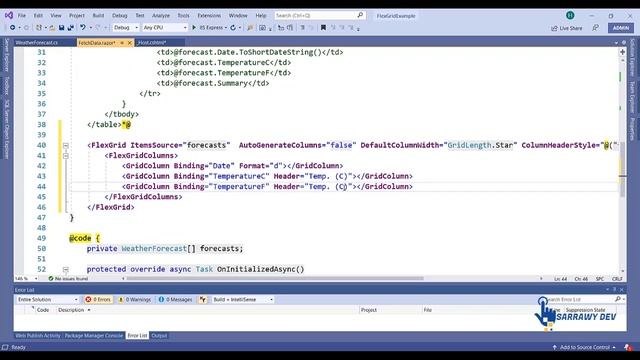The image size is (640, 360).
Task: Open the Debug configuration dropdown
Action: [x=126, y=27]
